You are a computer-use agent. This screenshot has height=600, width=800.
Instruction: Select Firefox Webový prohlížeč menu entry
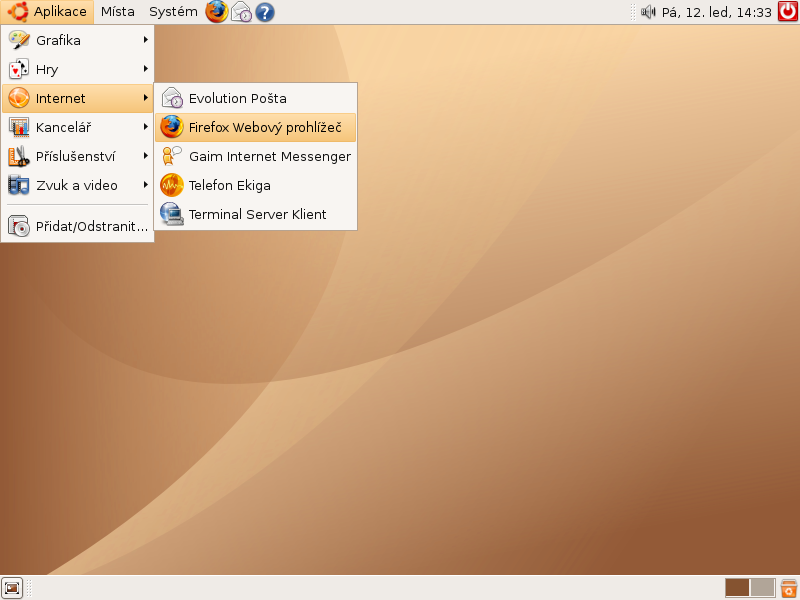pos(255,127)
